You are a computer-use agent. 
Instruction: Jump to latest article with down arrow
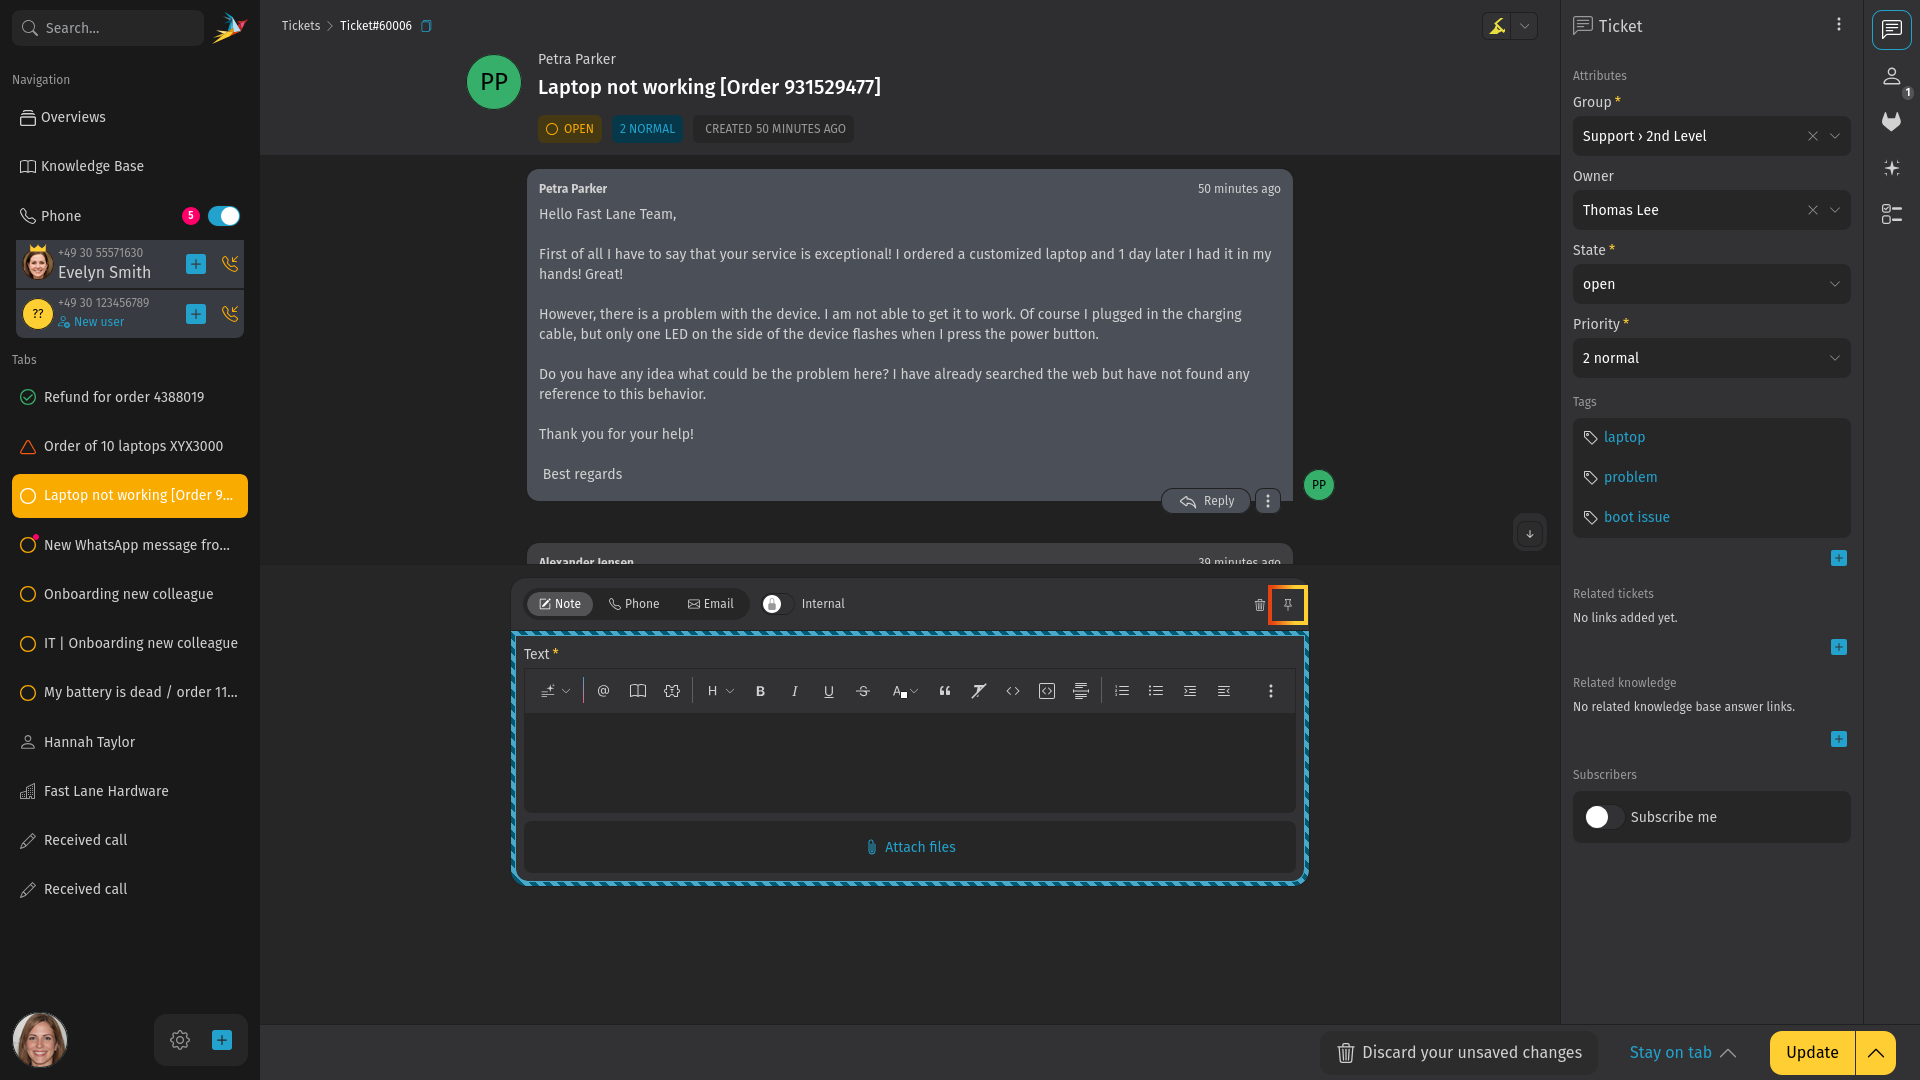[1530, 533]
